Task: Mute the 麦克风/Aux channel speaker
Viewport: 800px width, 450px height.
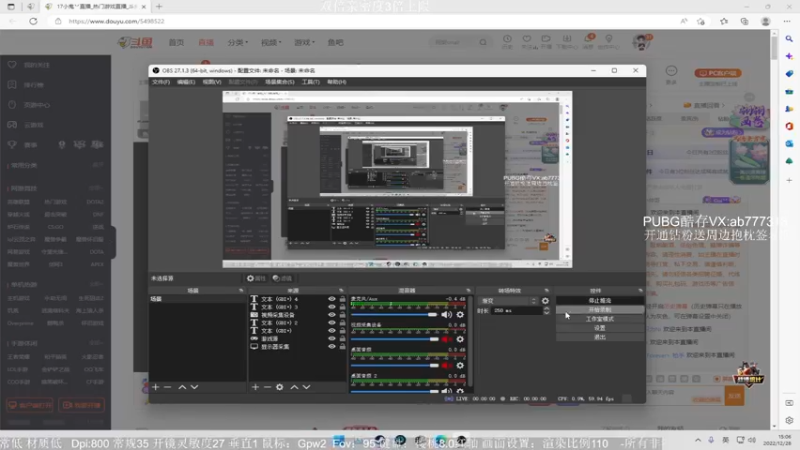Action: [x=446, y=315]
